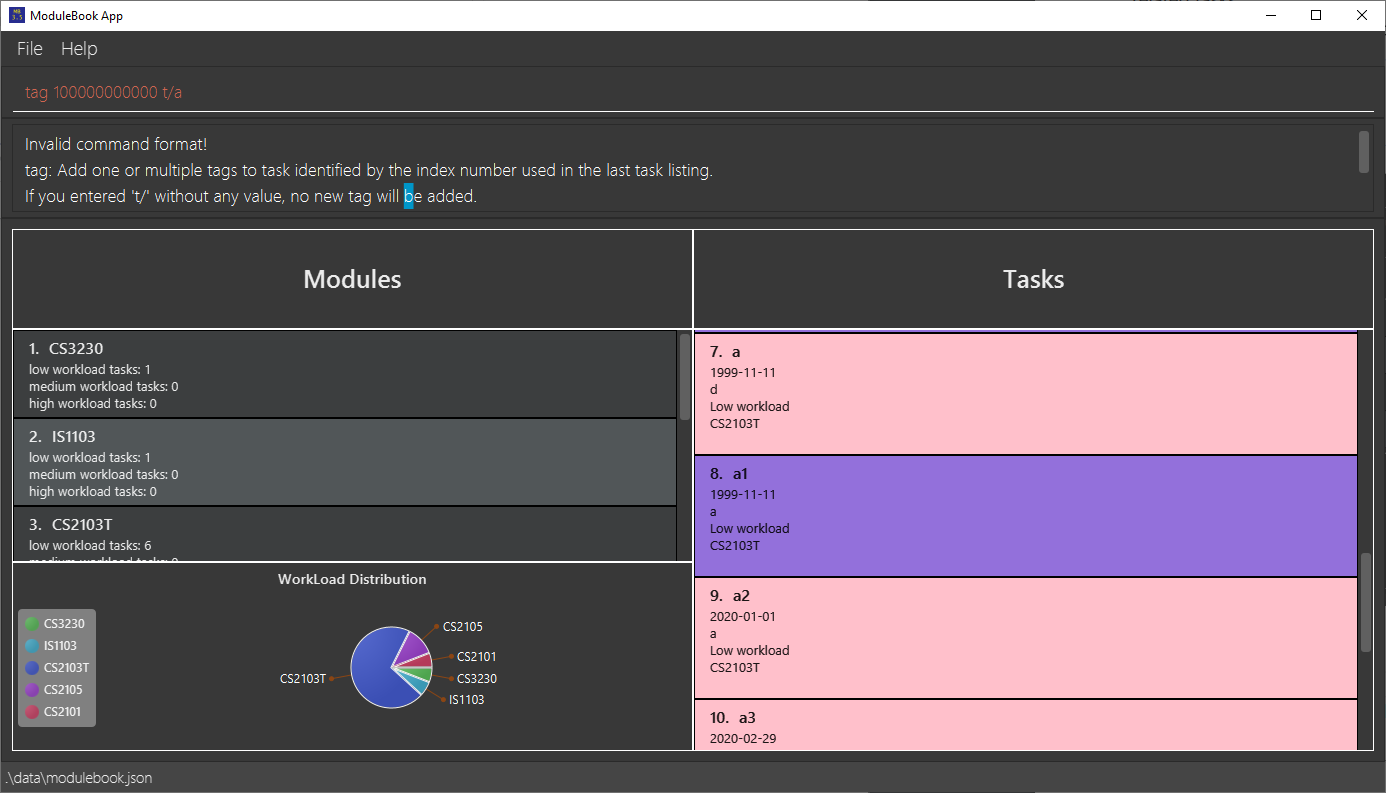Screen dimensions: 1386x793
Task: Click the command input field
Action: [x=693, y=92]
